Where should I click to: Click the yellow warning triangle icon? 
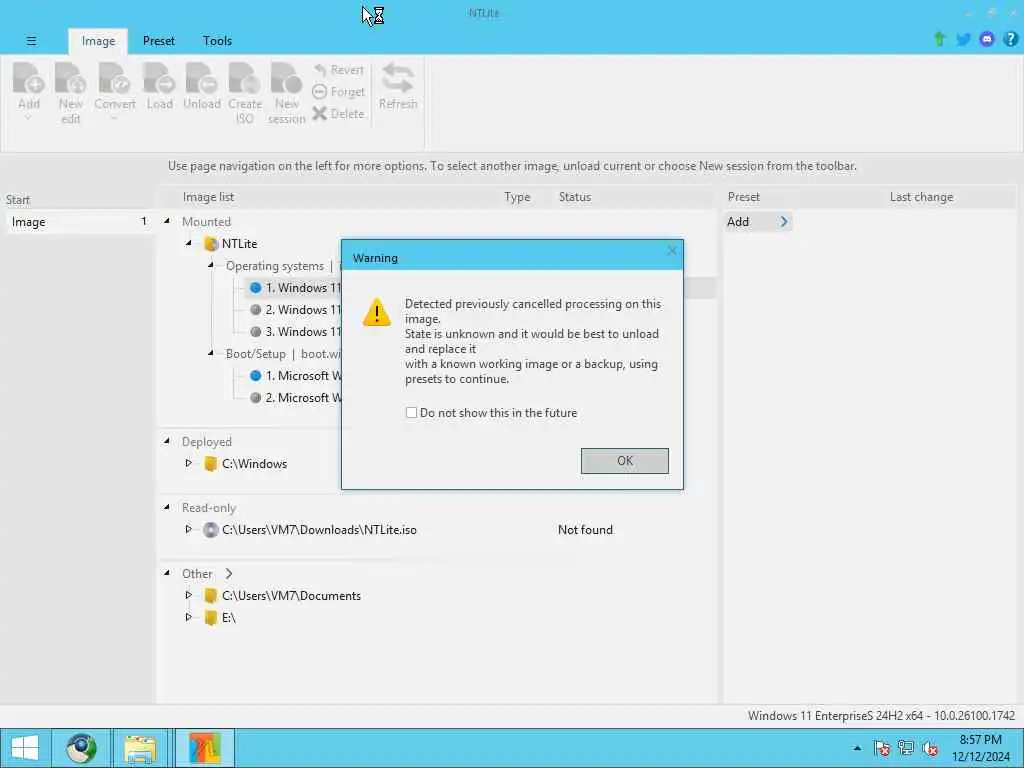(377, 312)
